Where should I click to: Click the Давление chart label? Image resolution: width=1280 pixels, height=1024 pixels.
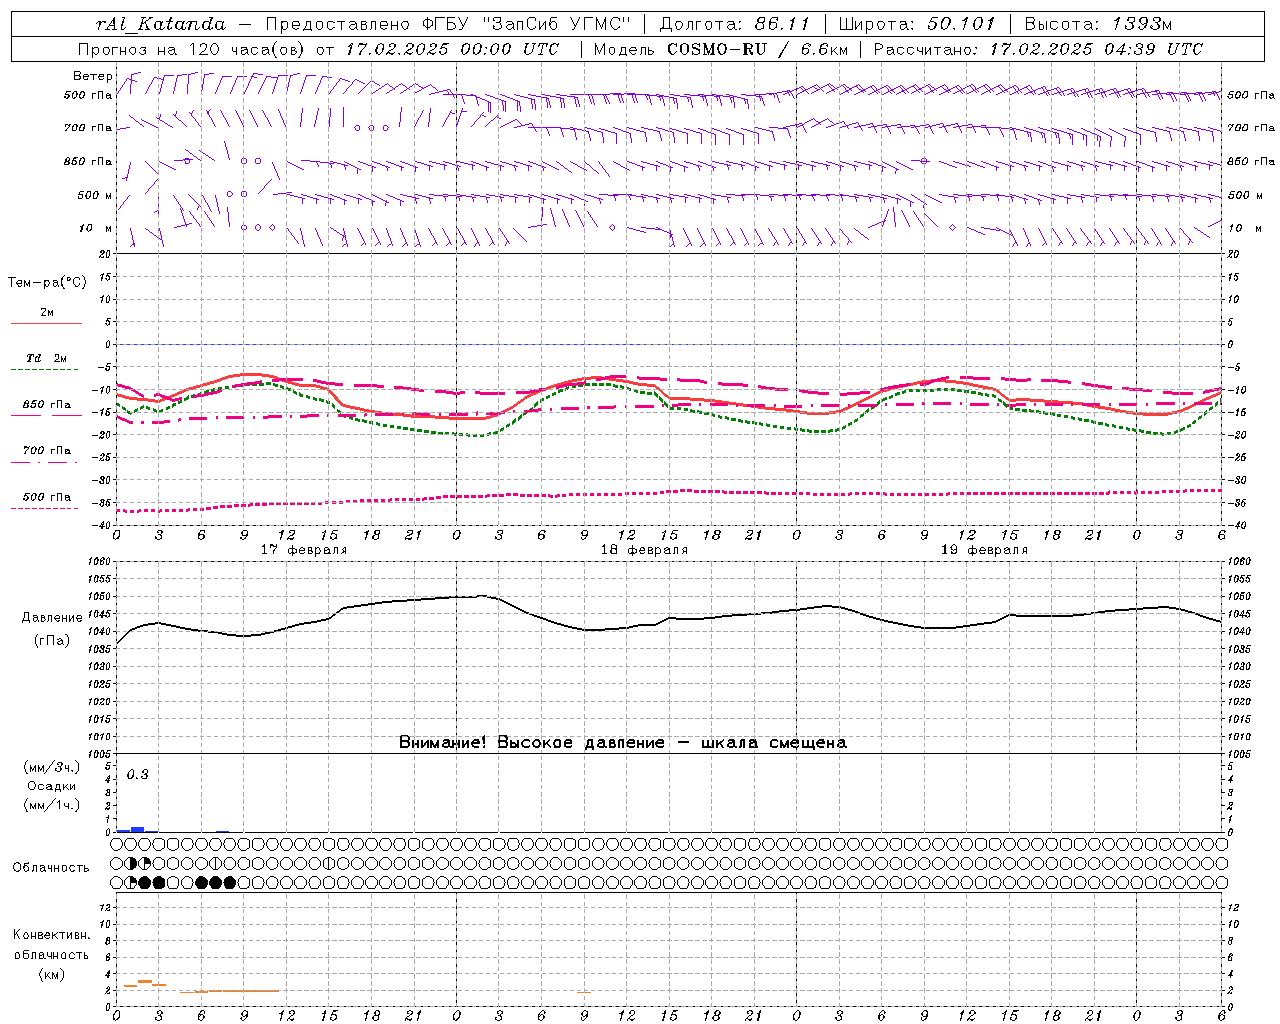click(52, 618)
